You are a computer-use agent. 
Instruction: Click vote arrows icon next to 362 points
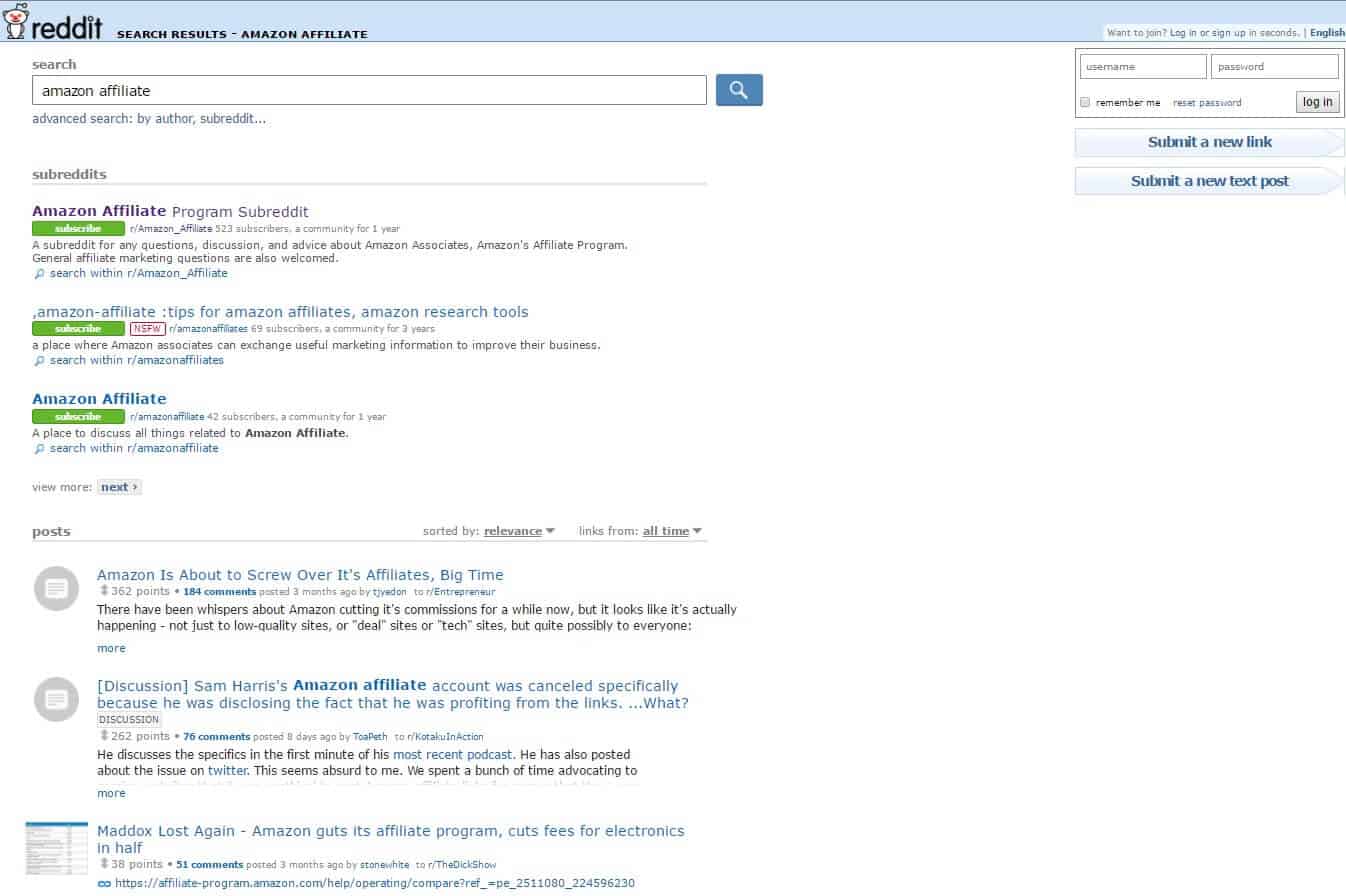[x=103, y=591]
